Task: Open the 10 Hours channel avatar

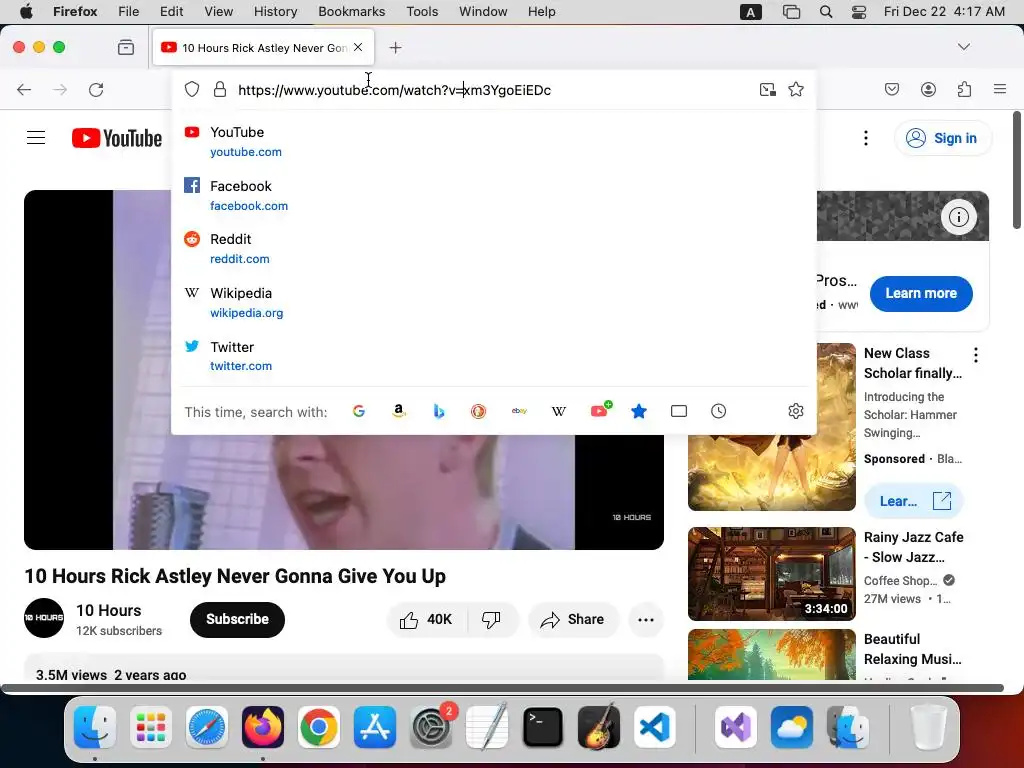Action: tap(44, 618)
